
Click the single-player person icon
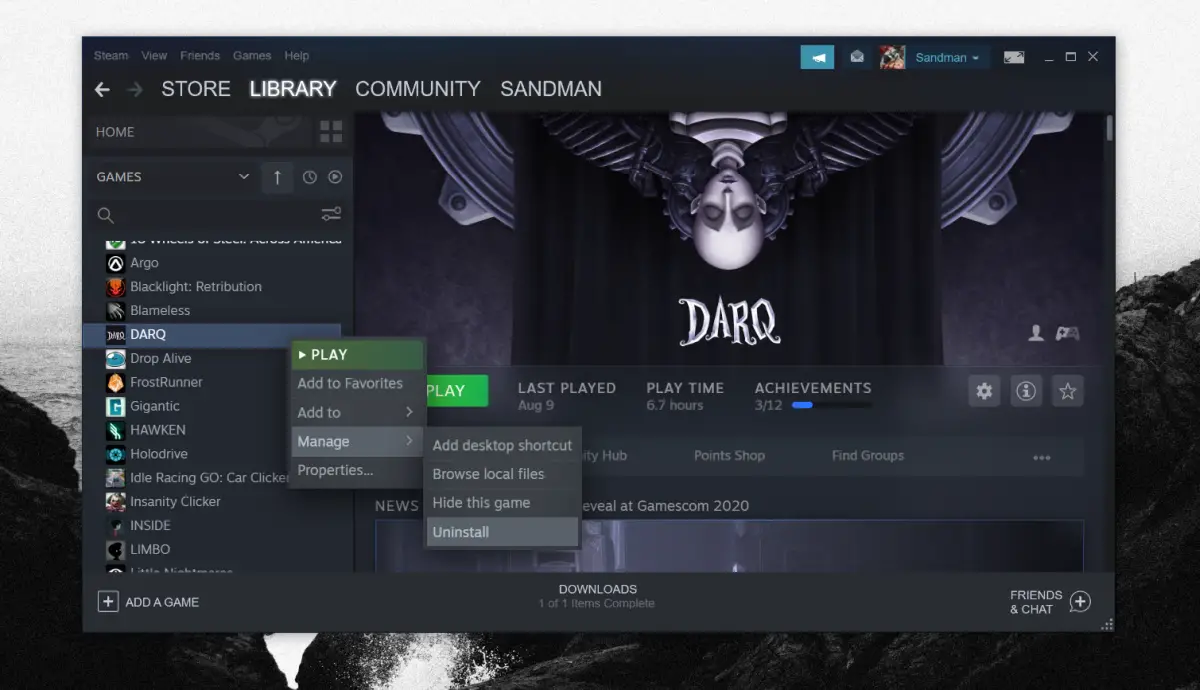point(1036,333)
